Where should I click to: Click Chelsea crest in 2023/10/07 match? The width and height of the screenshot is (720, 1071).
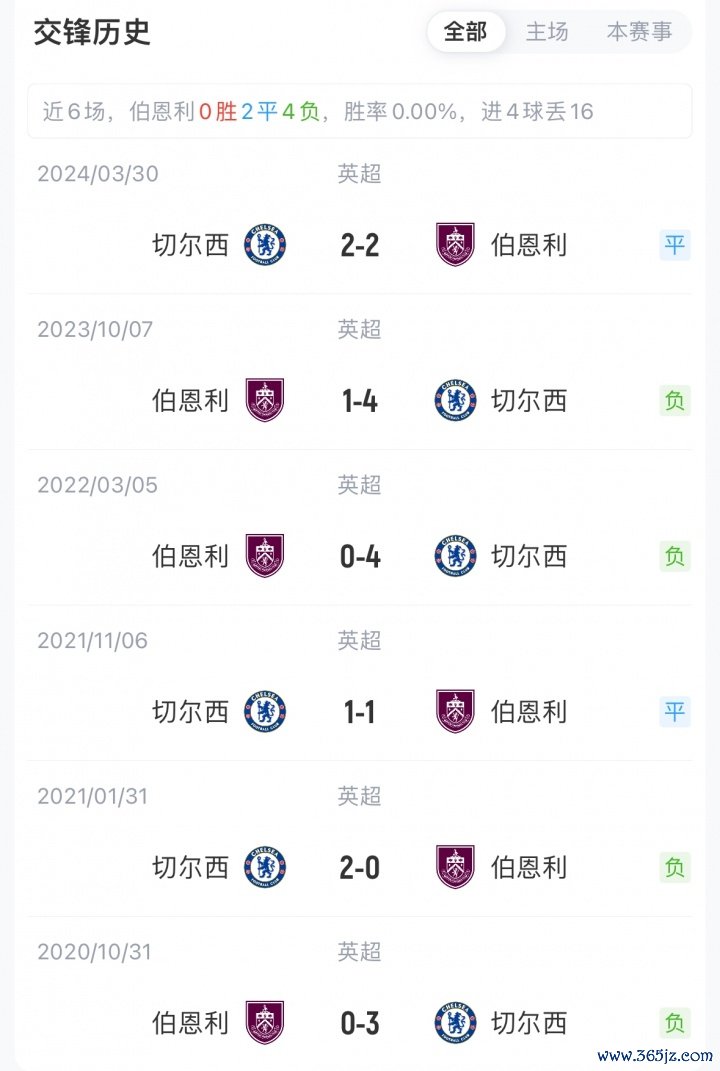point(455,400)
